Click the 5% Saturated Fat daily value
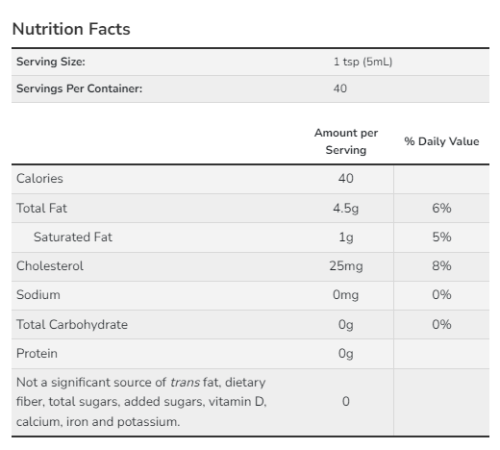This screenshot has width=500, height=450. pyautogui.click(x=442, y=237)
